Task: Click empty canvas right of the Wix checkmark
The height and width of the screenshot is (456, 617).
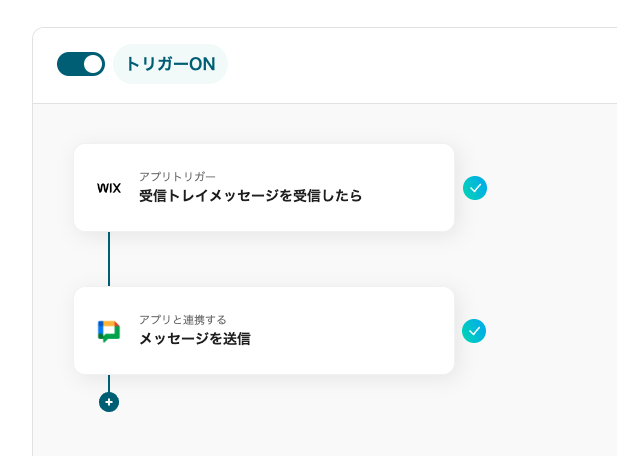Action: [550, 188]
